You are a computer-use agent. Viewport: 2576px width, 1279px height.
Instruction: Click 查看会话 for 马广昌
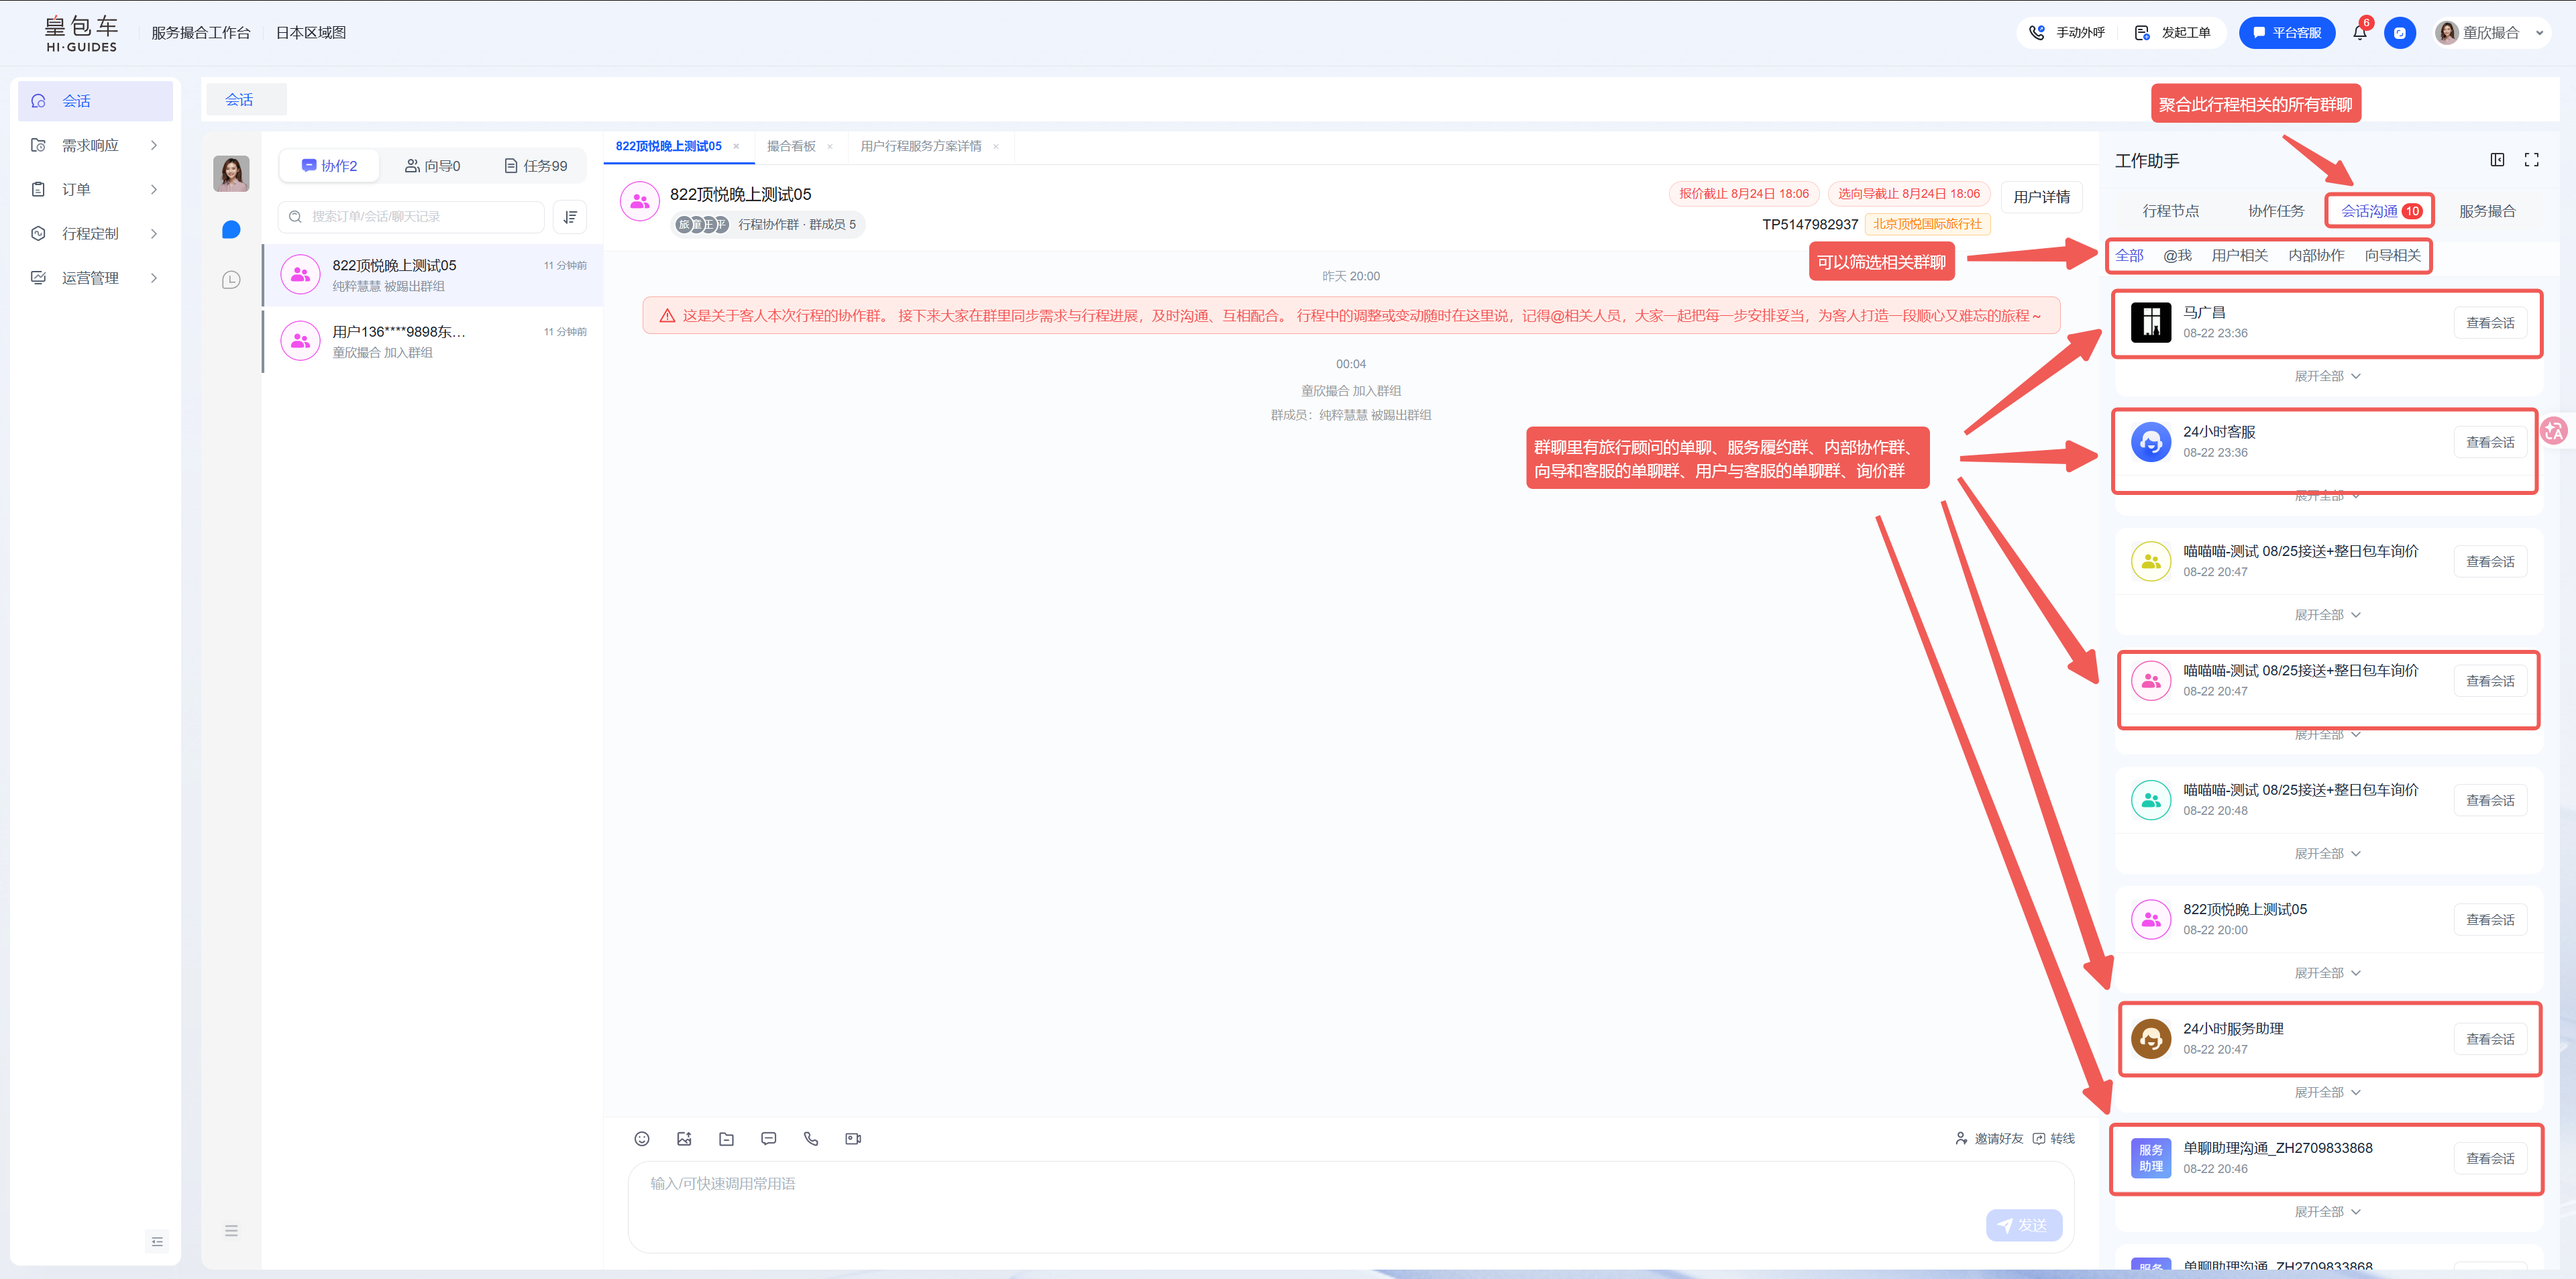click(2490, 323)
